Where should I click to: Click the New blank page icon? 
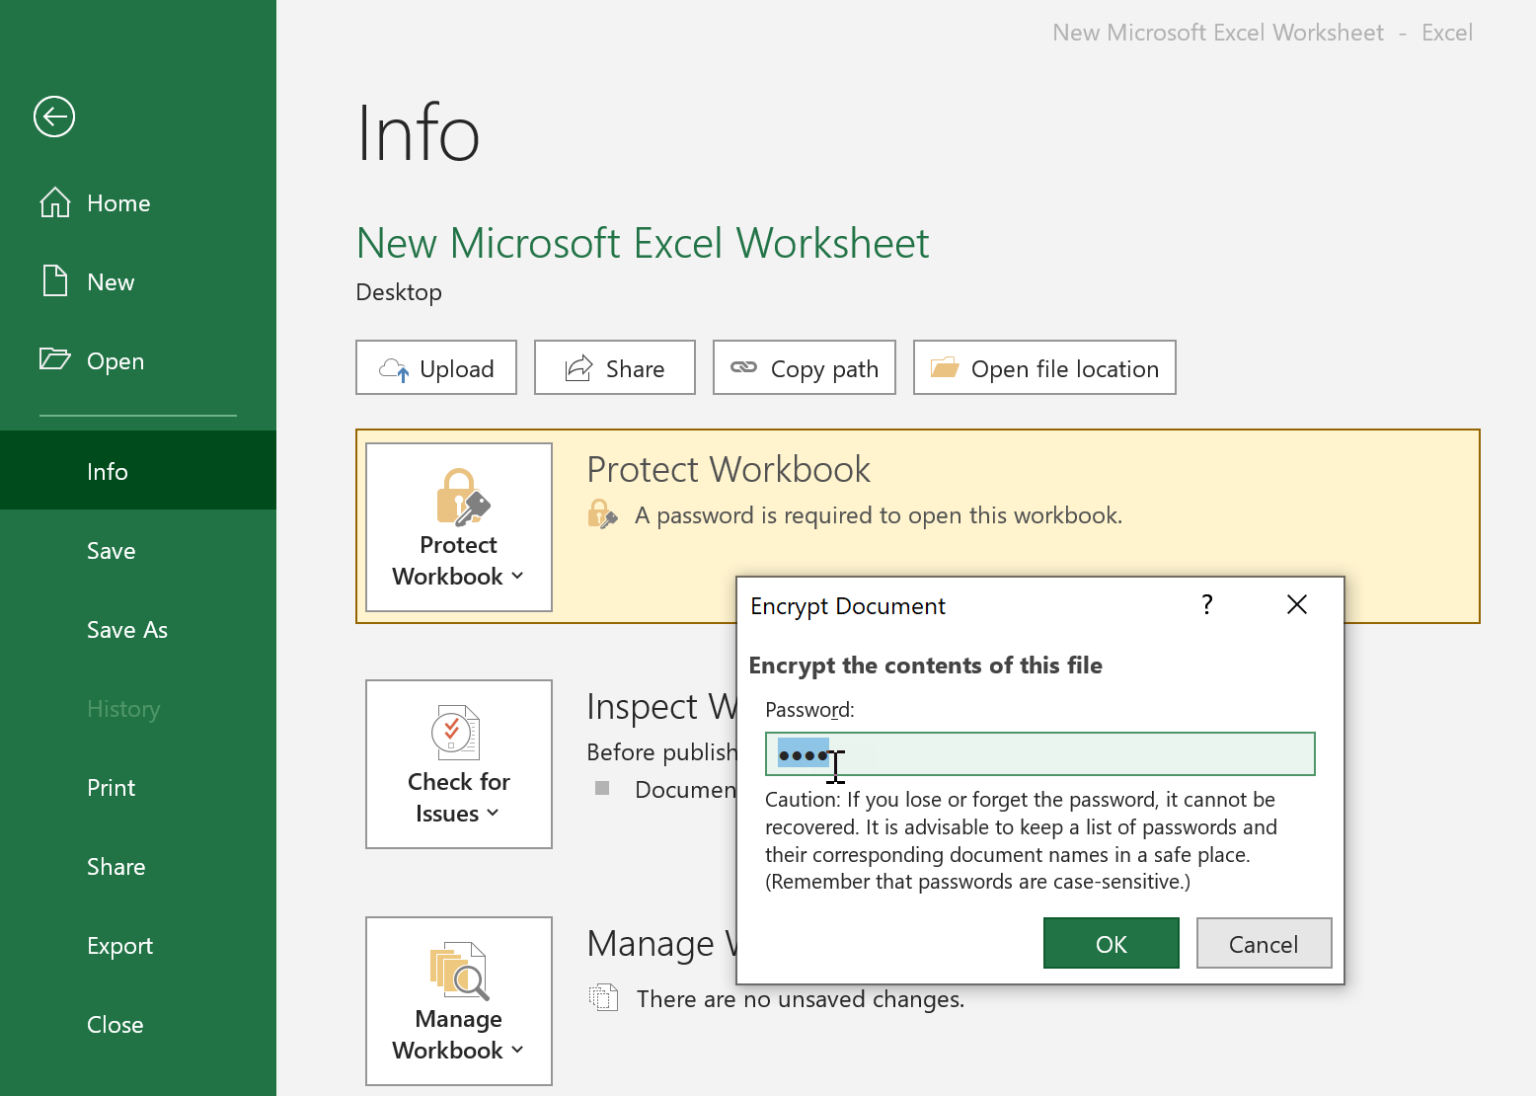(x=55, y=281)
